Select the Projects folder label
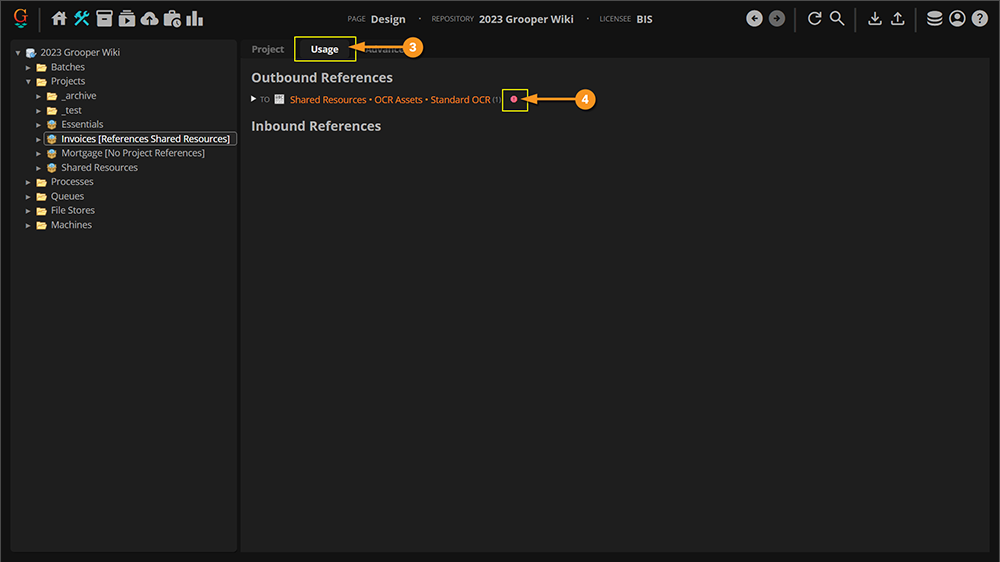Screen dimensions: 1000x562 click(x=68, y=81)
